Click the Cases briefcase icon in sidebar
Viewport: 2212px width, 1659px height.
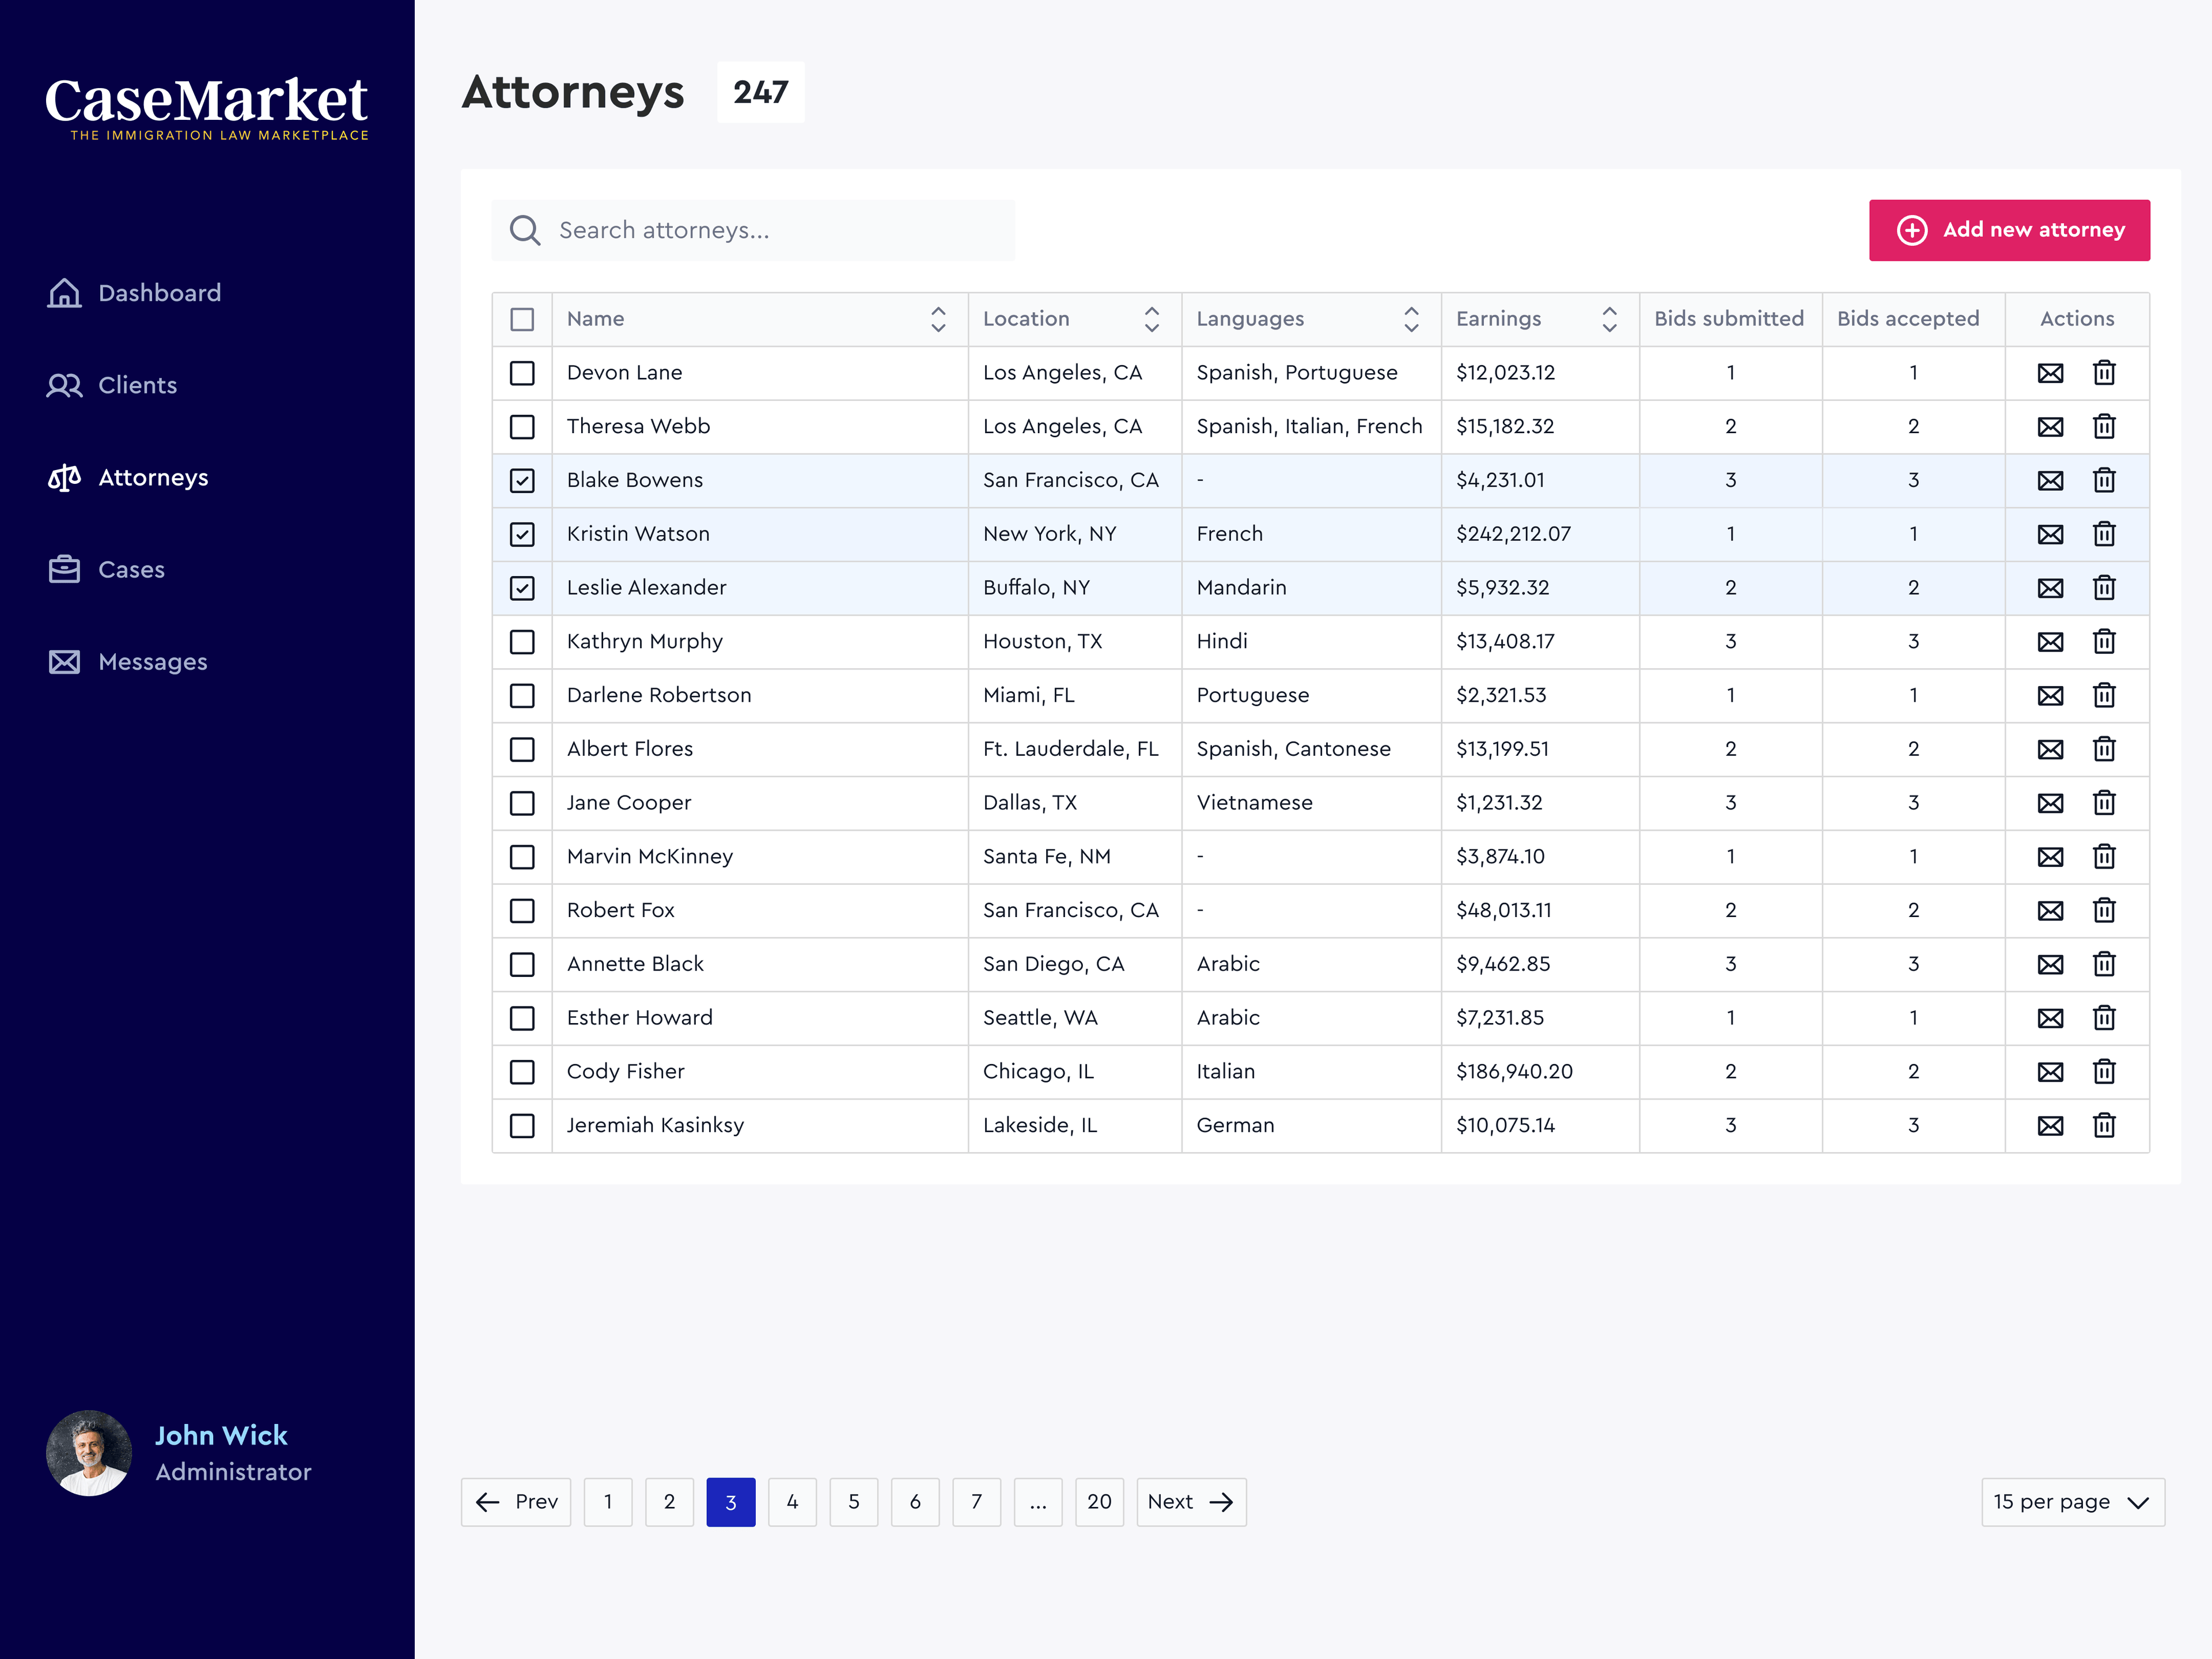(x=65, y=569)
